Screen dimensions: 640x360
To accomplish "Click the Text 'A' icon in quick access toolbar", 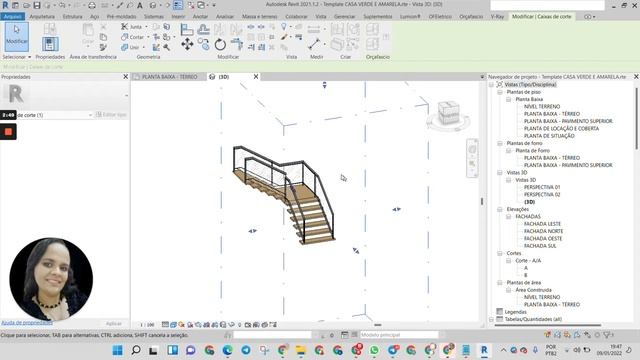I will (x=140, y=5).
